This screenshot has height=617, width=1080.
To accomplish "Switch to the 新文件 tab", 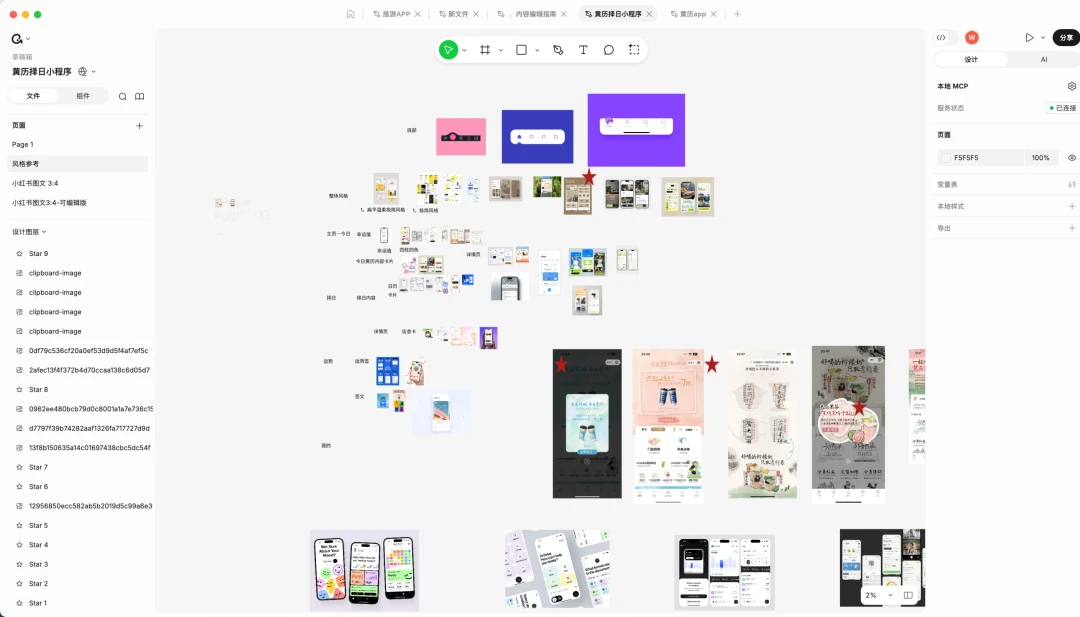I will [458, 14].
